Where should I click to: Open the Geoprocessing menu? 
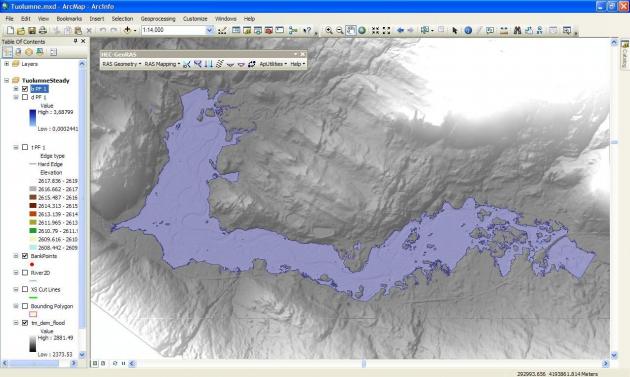coord(158,19)
